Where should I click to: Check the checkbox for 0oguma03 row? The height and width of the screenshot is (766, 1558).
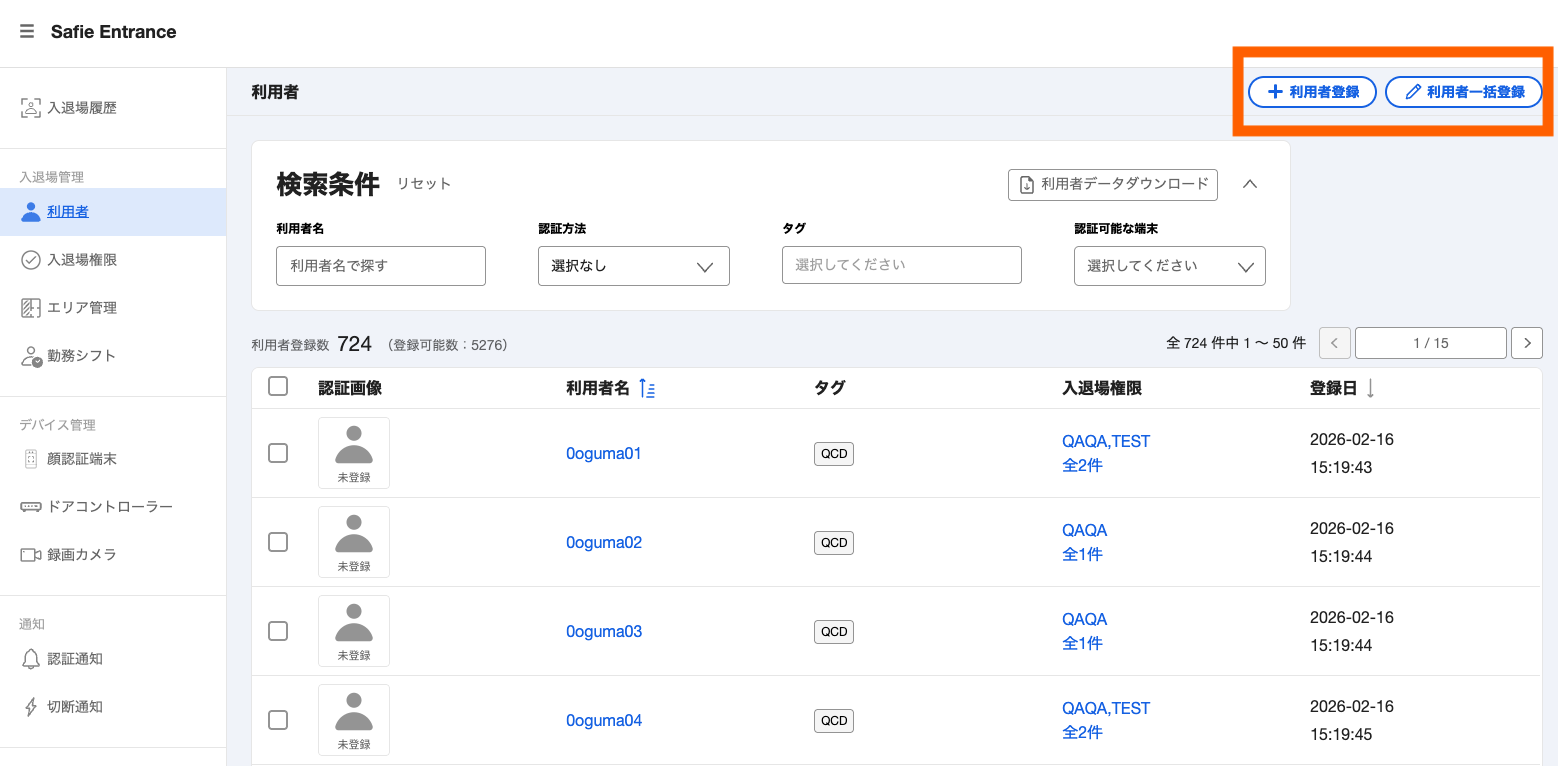point(278,631)
